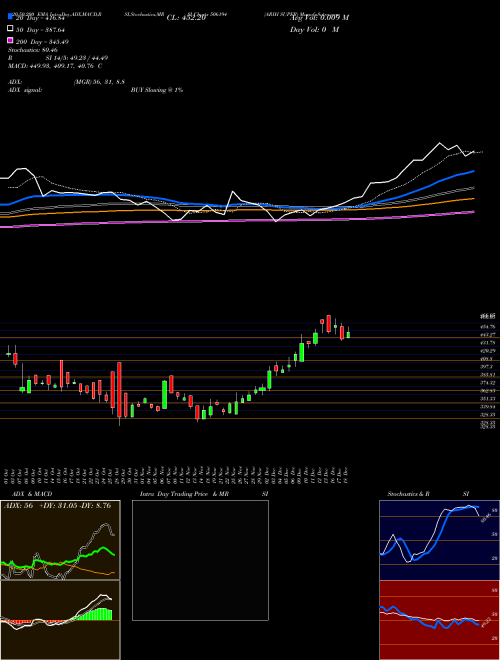The image size is (500, 660).
Task: Click the 'Stochastics: 89.46' reading
Action: pos(33,50)
